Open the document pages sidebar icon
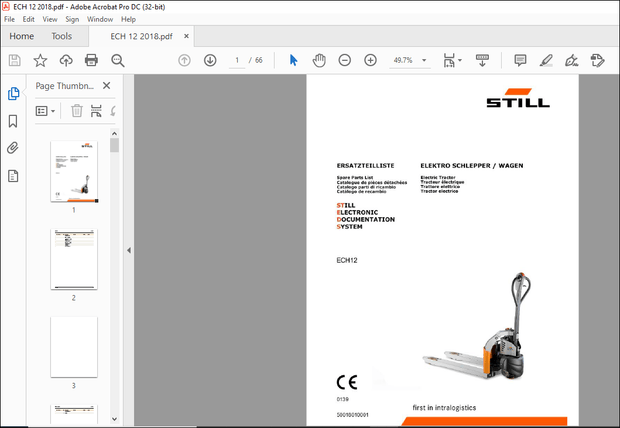The height and width of the screenshot is (428, 620). click(x=13, y=176)
